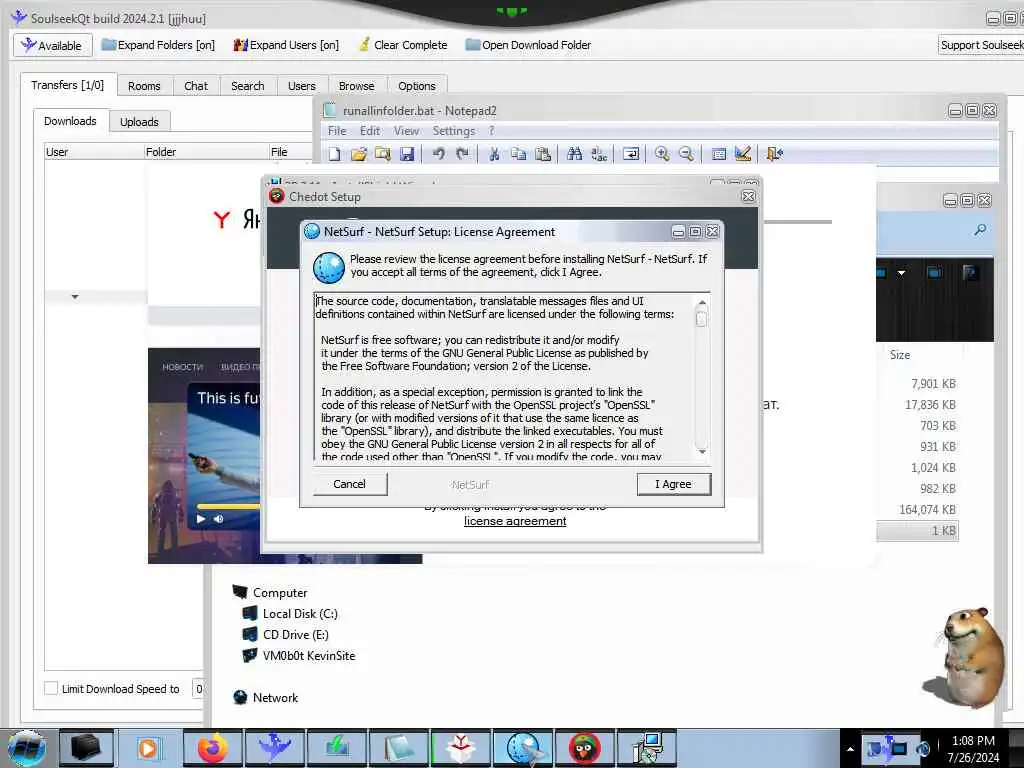Zoom out using Notepad2 magnifier minus icon
Screen dimensions: 1024x768
[x=686, y=154]
